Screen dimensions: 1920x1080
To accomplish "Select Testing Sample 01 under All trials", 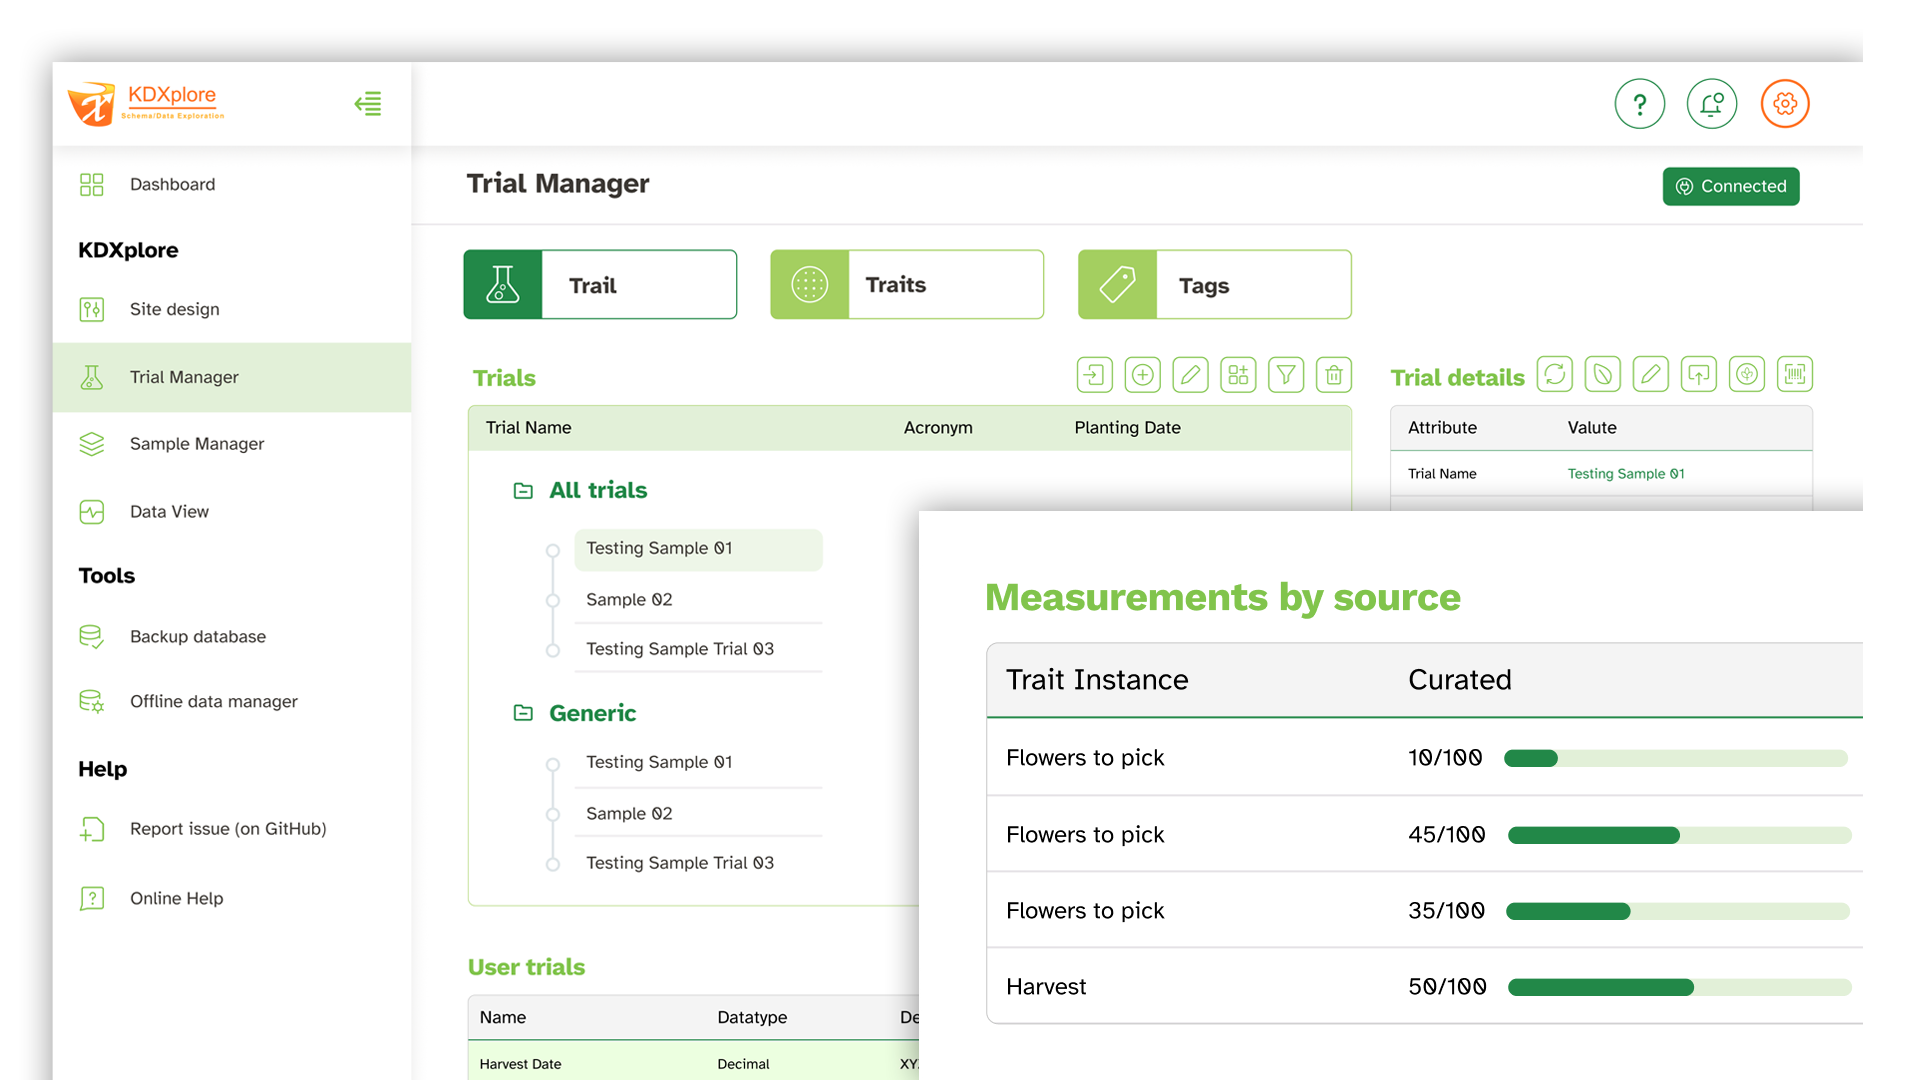I will click(698, 549).
